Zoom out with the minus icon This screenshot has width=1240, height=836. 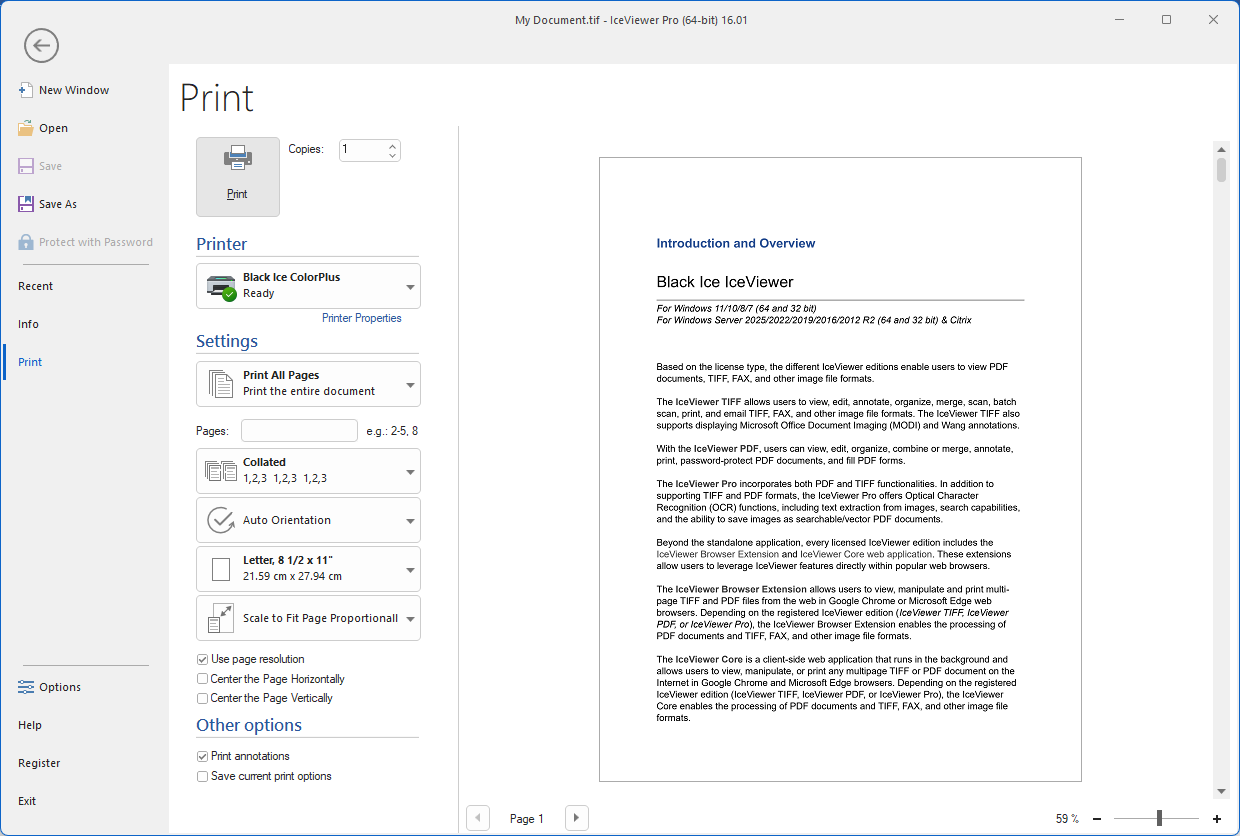[x=1097, y=819]
